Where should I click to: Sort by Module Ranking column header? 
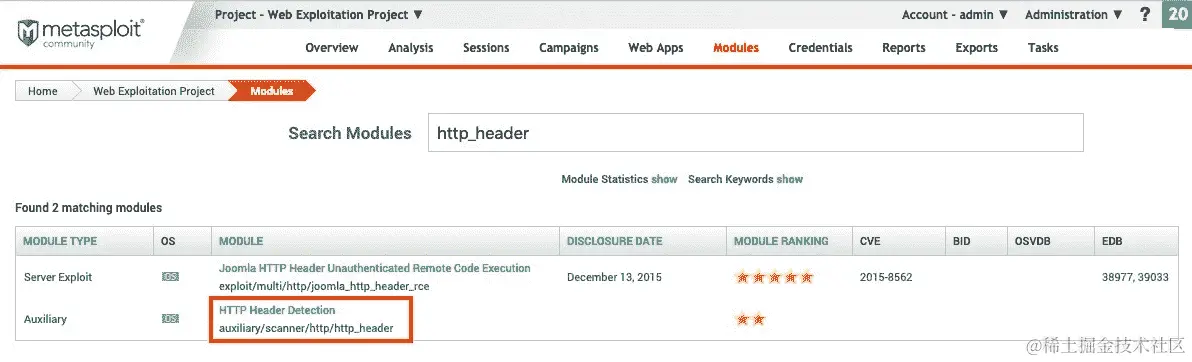point(781,241)
